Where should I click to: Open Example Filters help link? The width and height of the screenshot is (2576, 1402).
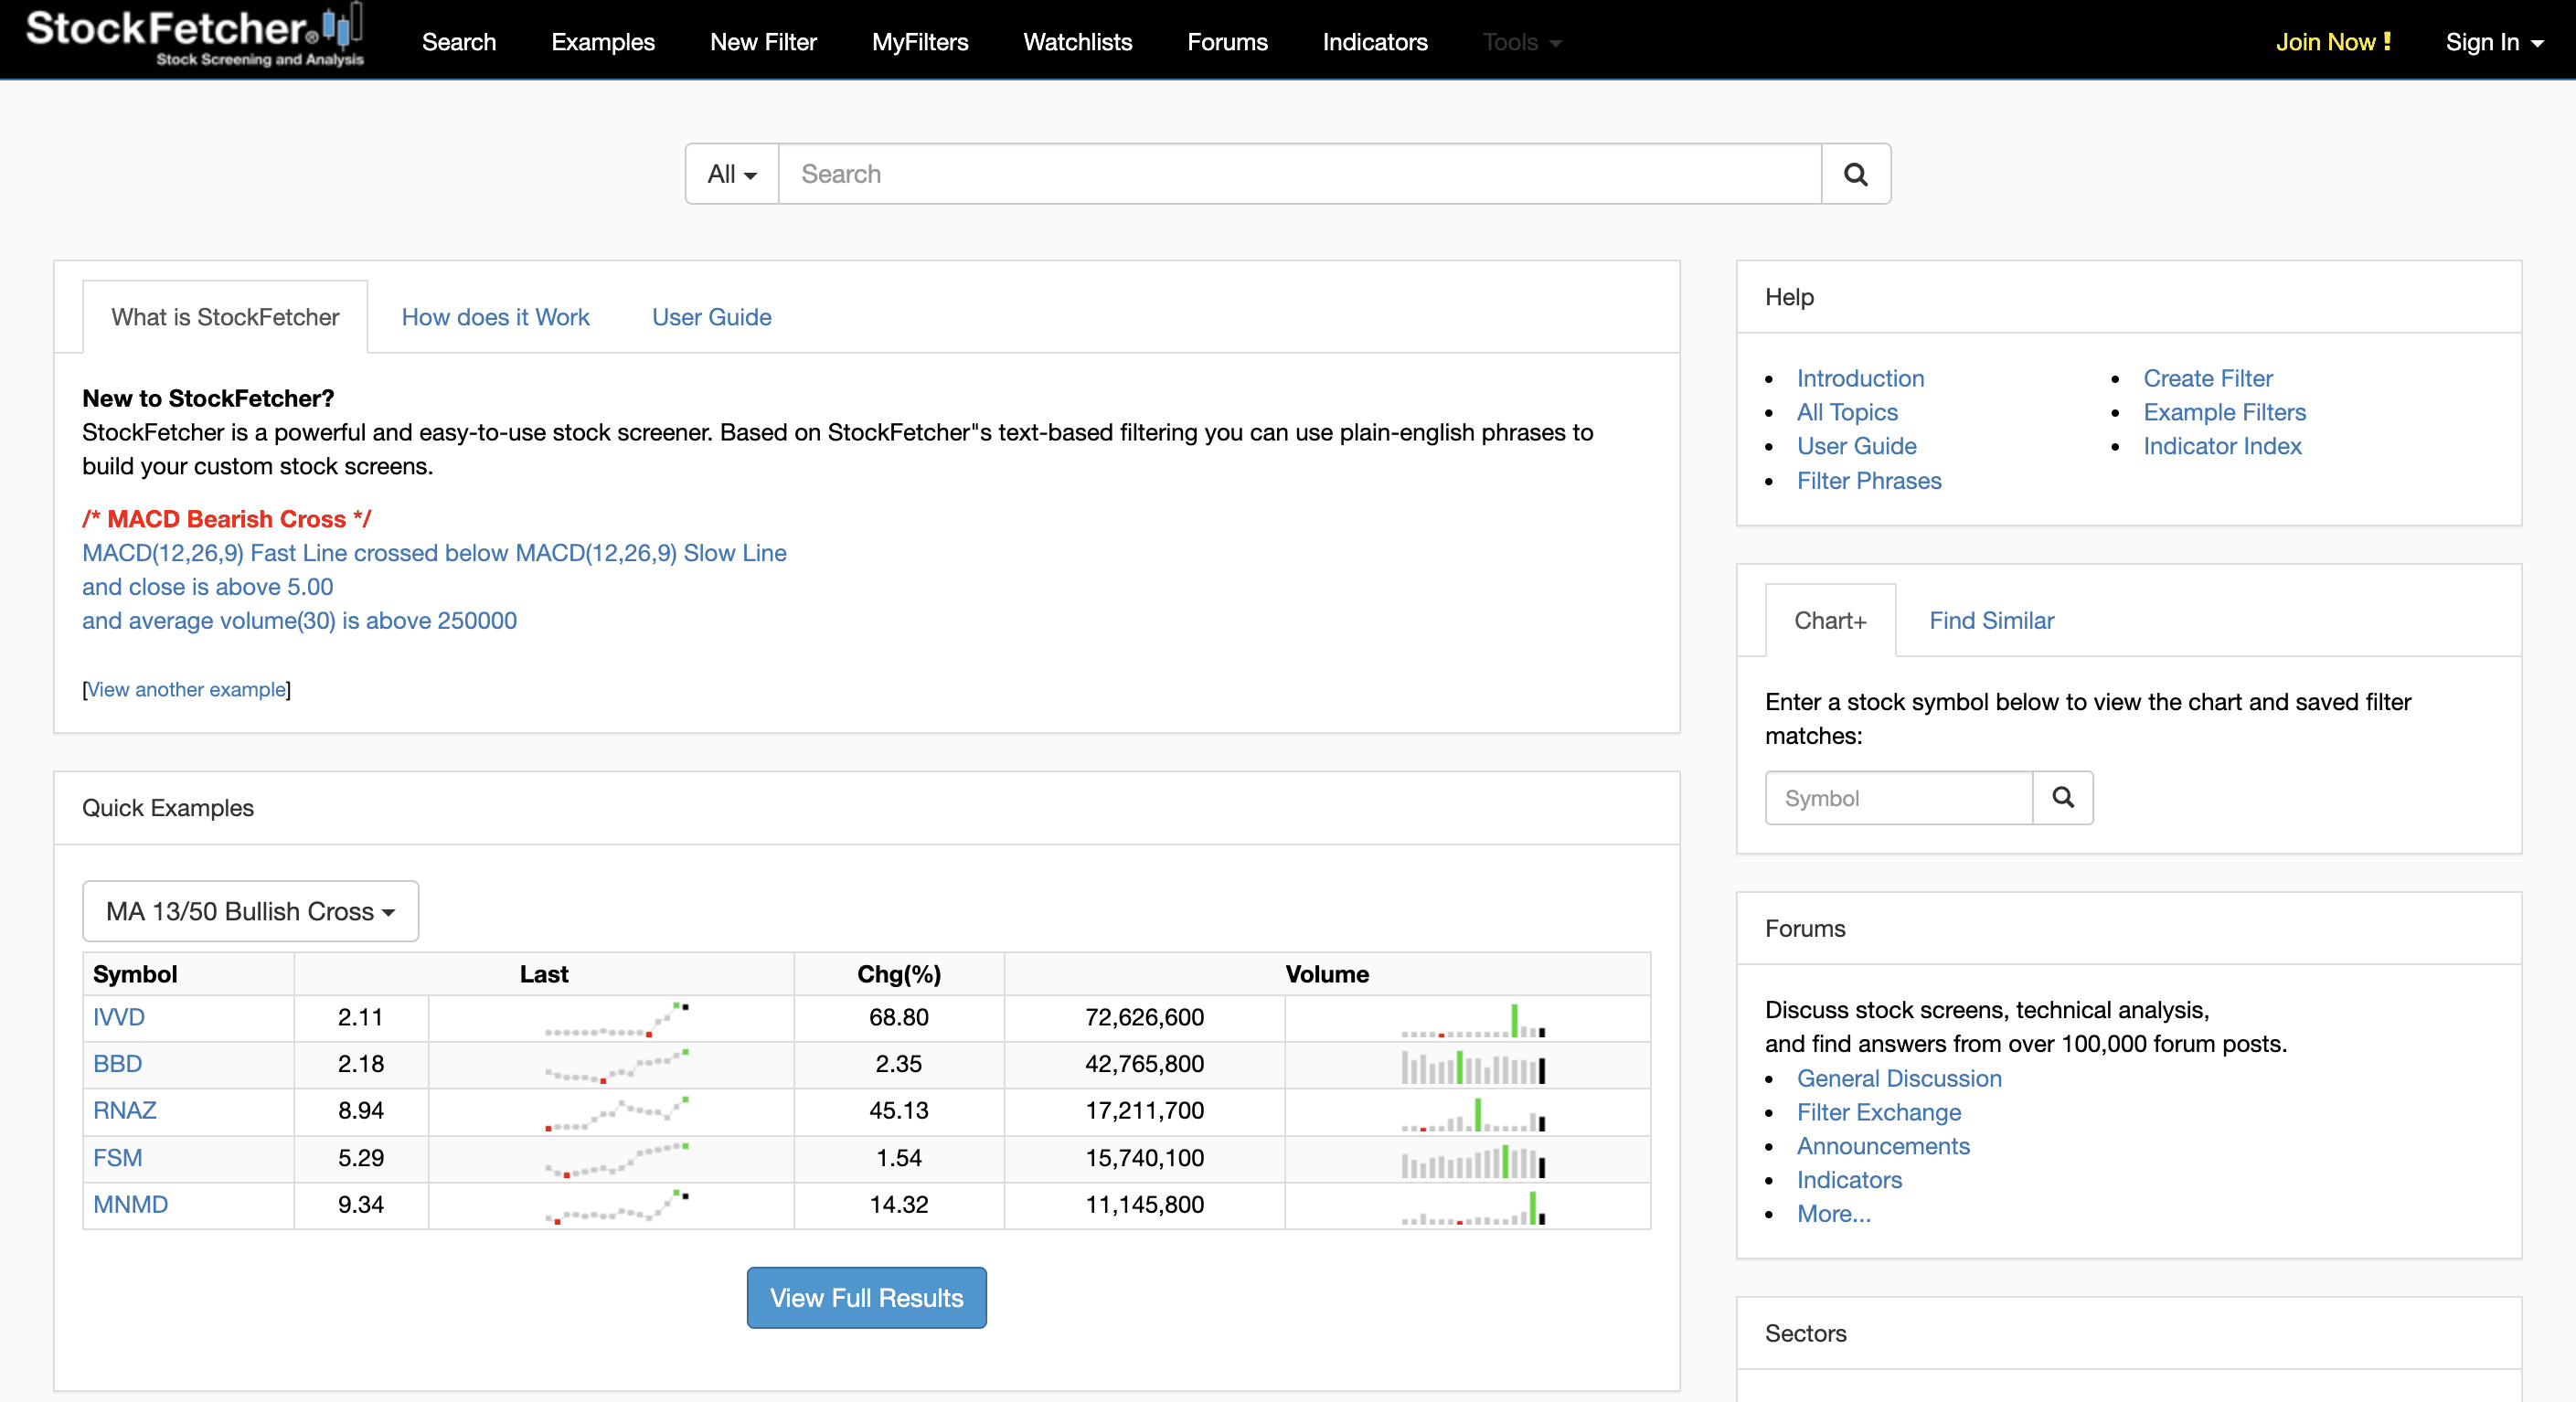2224,412
